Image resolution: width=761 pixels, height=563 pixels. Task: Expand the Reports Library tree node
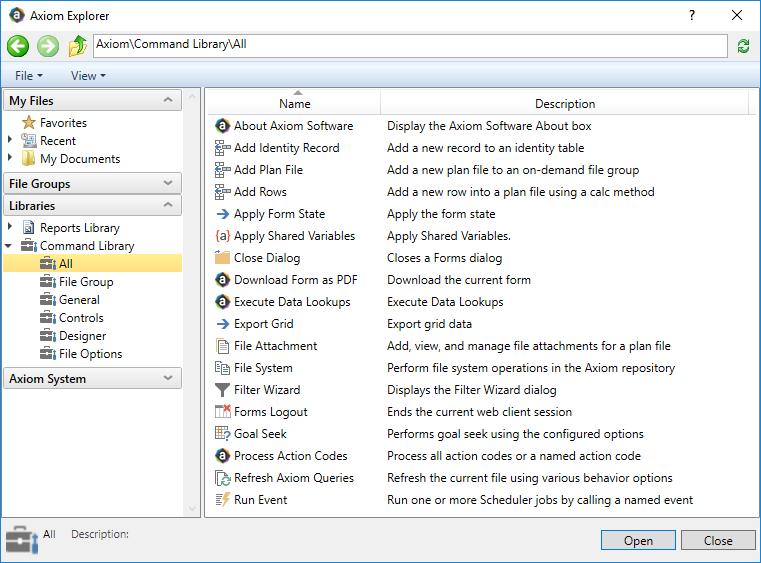pyautogui.click(x=11, y=228)
